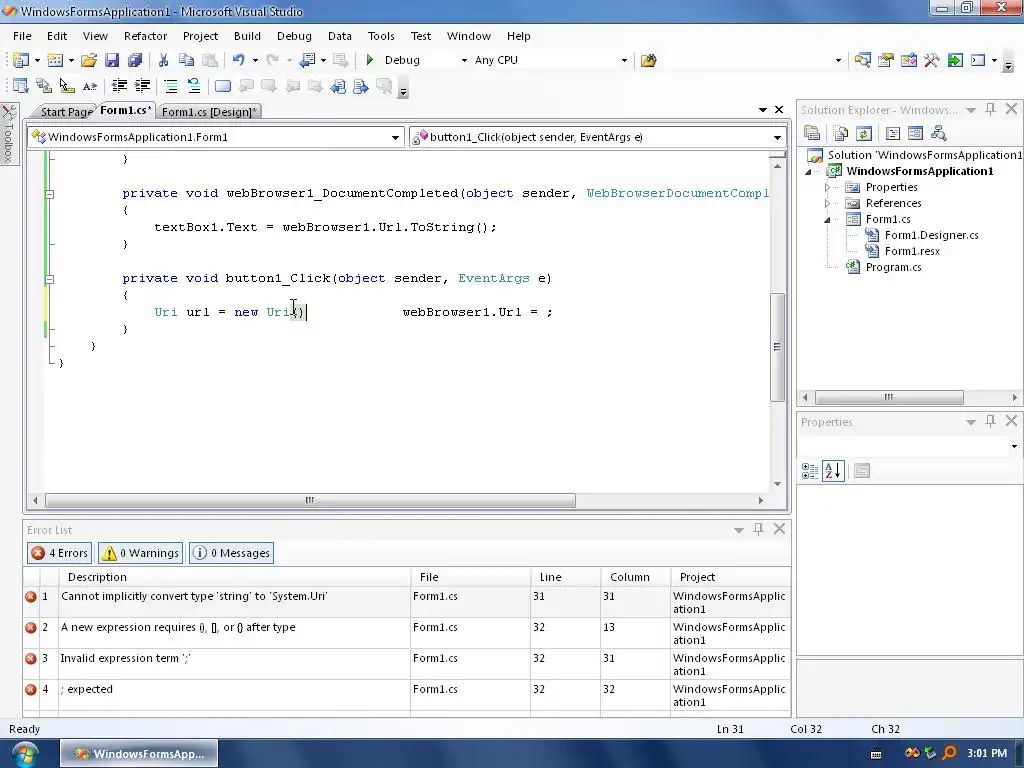The width and height of the screenshot is (1024, 768).
Task: Click the green arrow Start Page icon
Action: 955,60
